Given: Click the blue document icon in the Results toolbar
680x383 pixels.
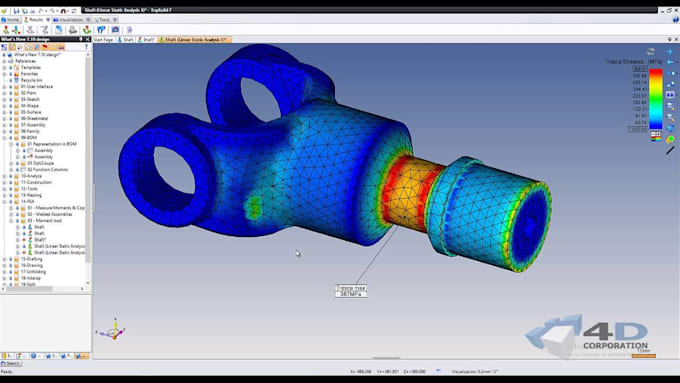Looking at the screenshot, I should (59, 29).
